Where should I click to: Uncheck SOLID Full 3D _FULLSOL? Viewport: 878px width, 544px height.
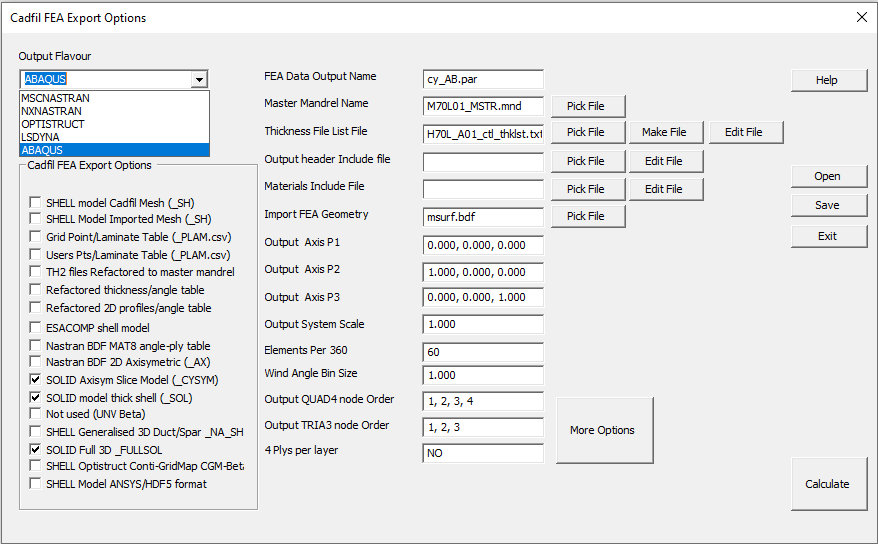35,449
